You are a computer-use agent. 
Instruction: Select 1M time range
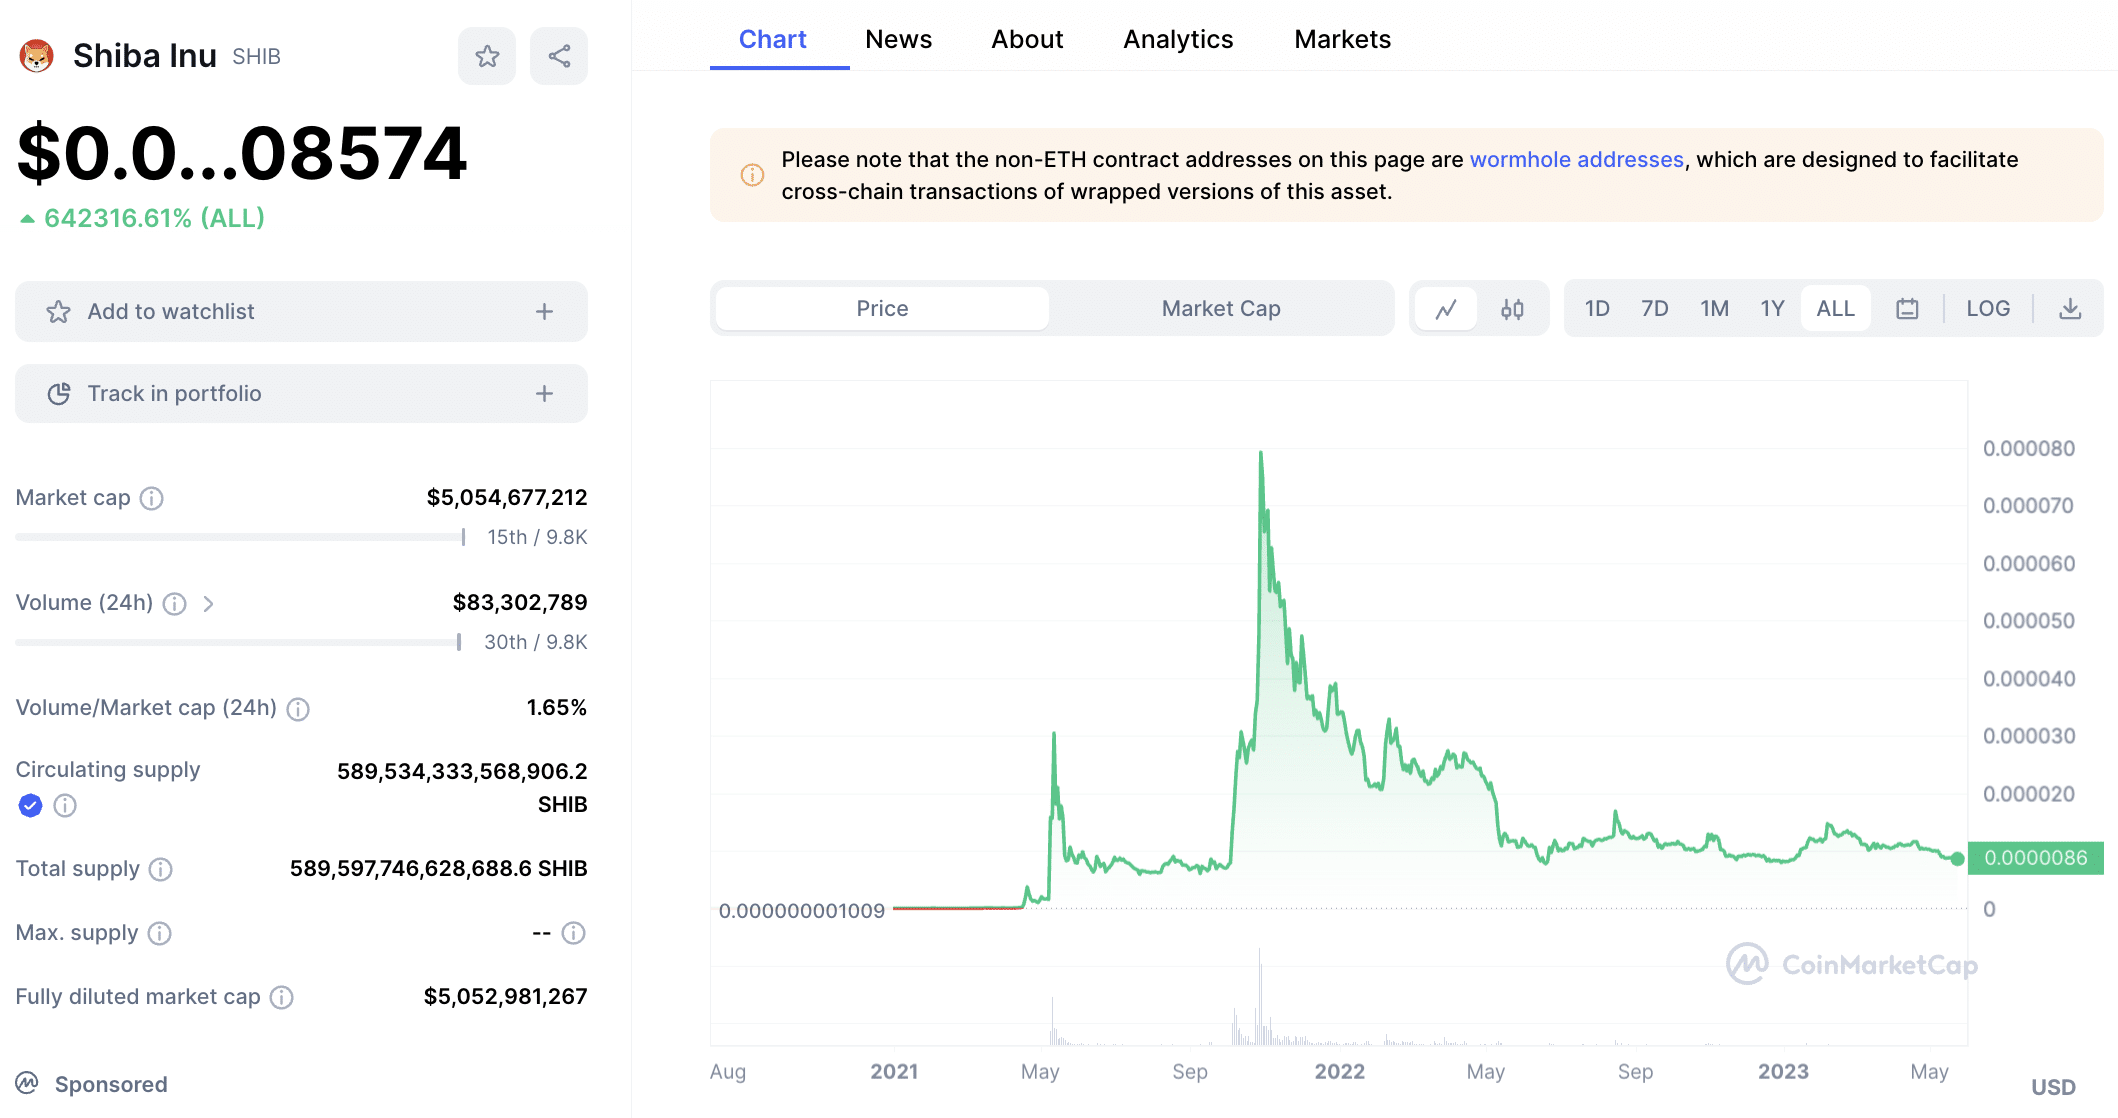1714,309
